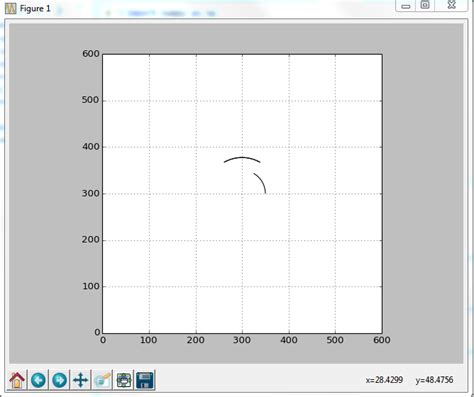Go back to the previous view
This screenshot has width=474, height=397.
tap(38, 380)
